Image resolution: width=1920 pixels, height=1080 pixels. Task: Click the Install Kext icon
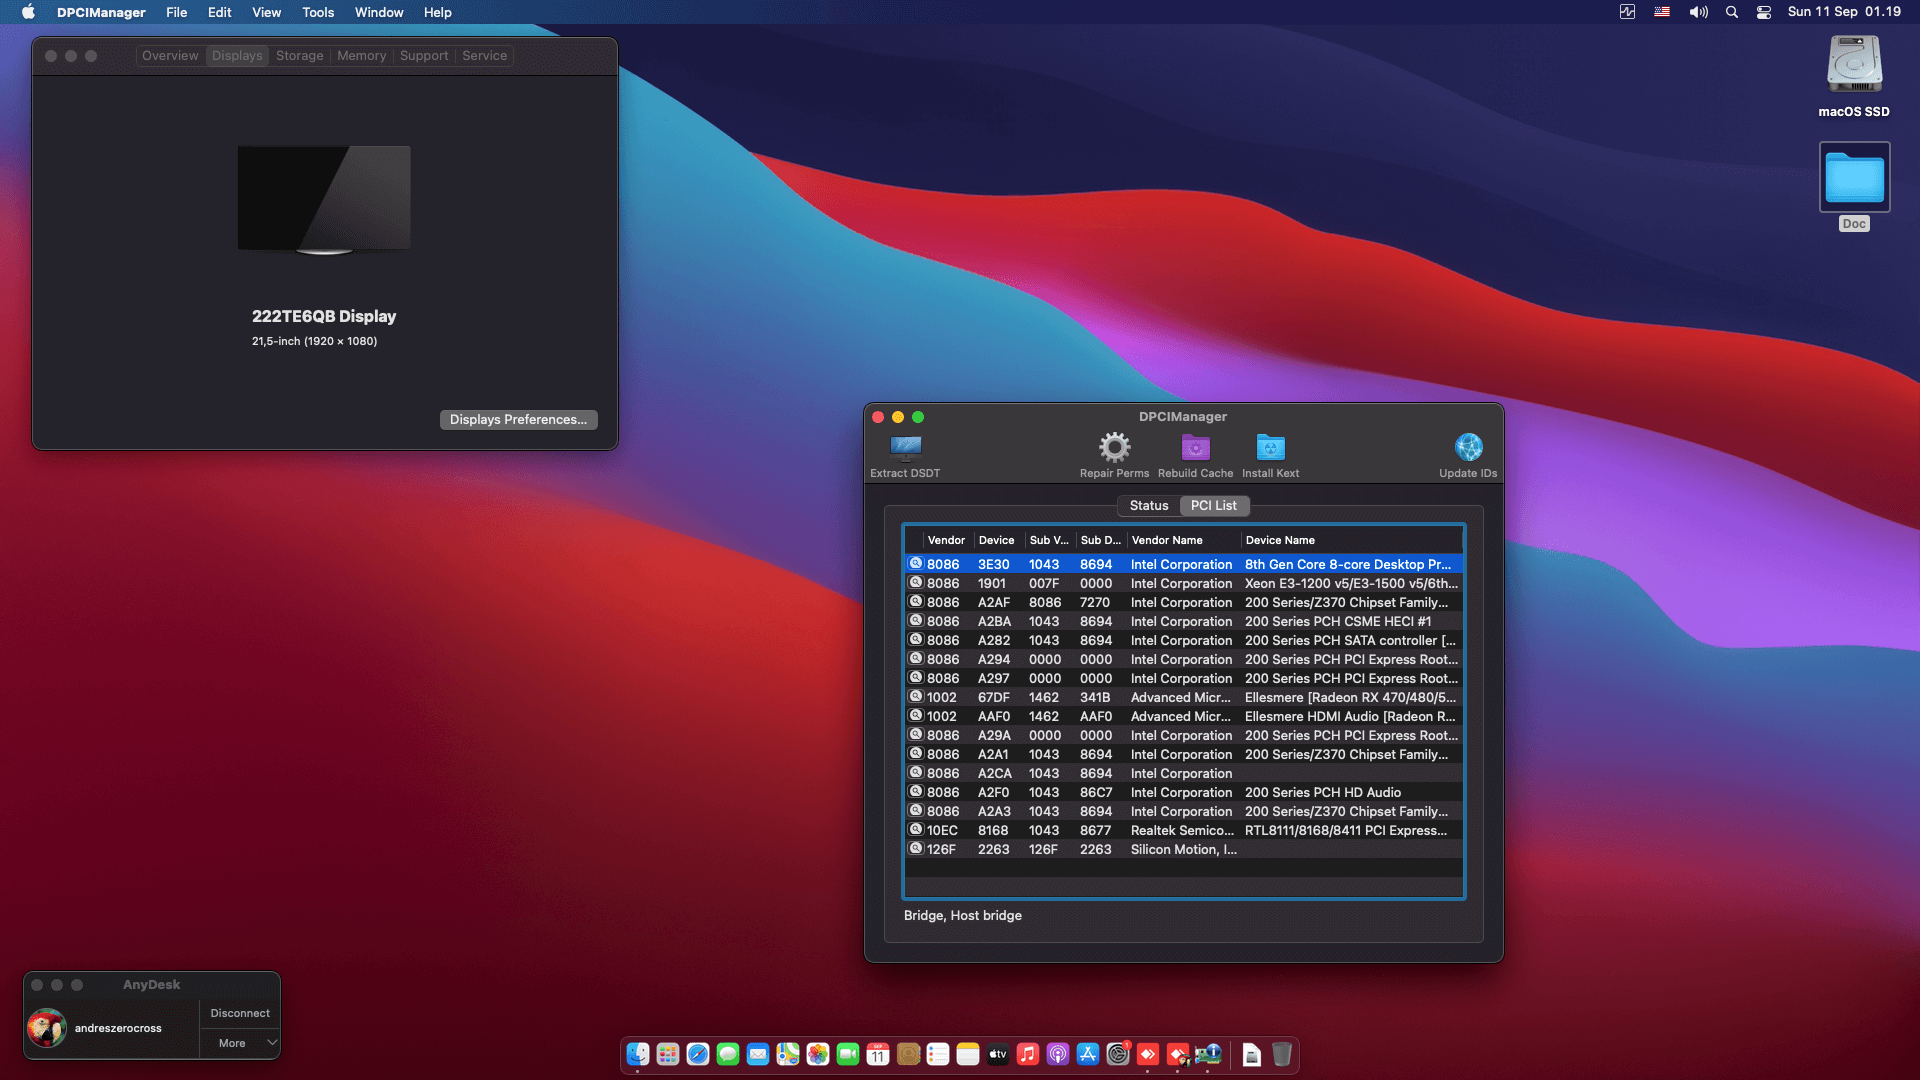point(1270,448)
